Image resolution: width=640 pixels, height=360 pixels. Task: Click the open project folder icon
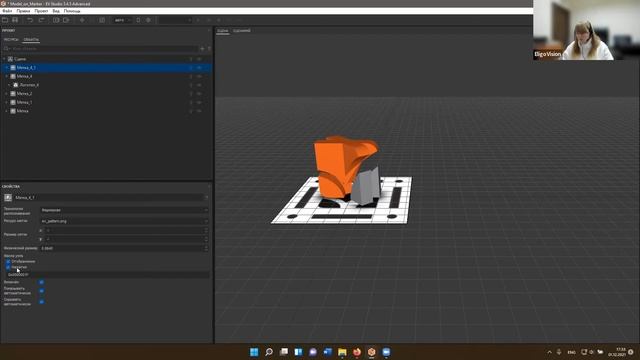click(x=5, y=20)
